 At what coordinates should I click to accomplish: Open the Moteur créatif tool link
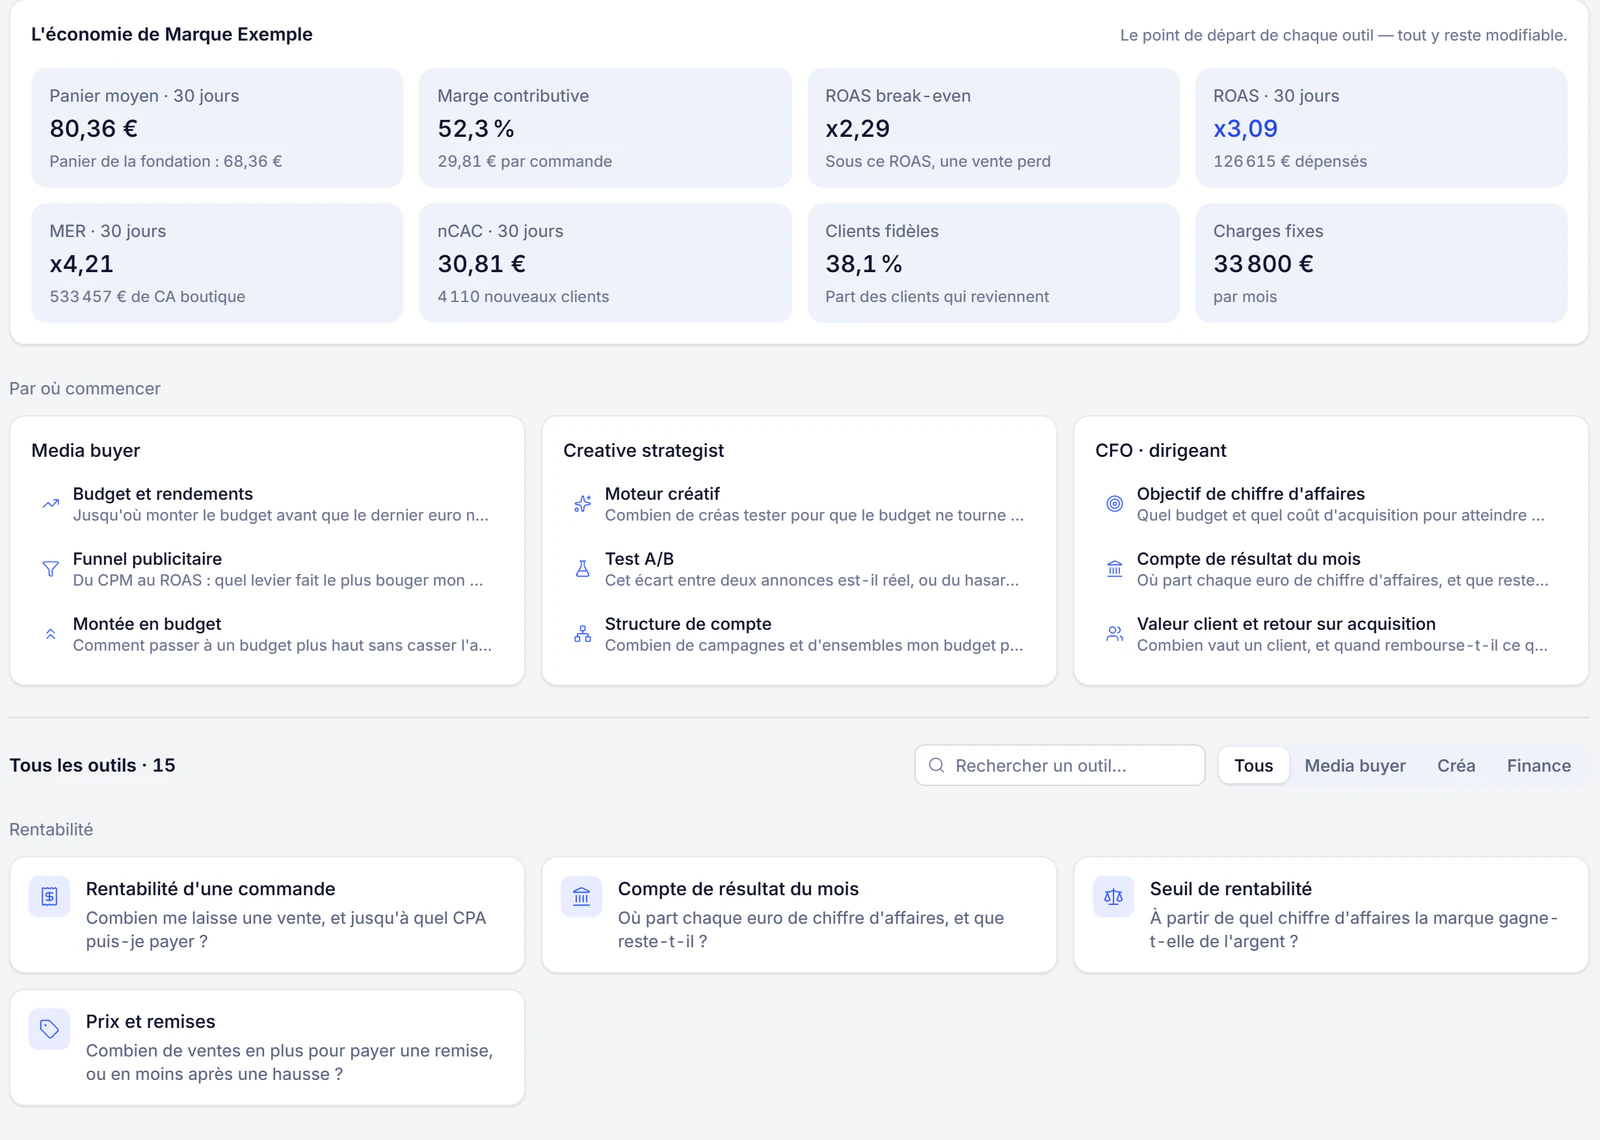pyautogui.click(x=799, y=504)
